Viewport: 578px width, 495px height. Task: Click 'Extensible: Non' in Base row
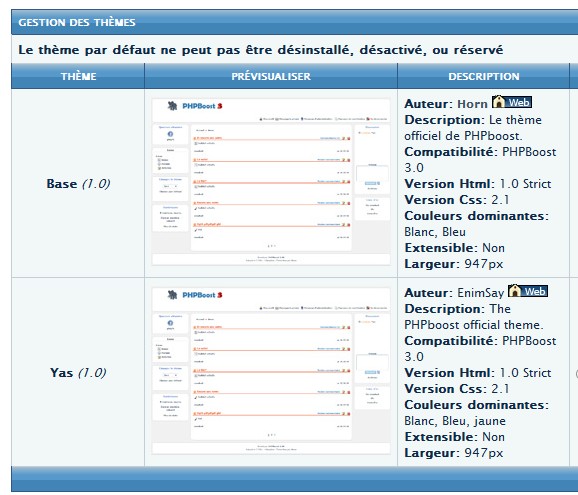pos(455,248)
